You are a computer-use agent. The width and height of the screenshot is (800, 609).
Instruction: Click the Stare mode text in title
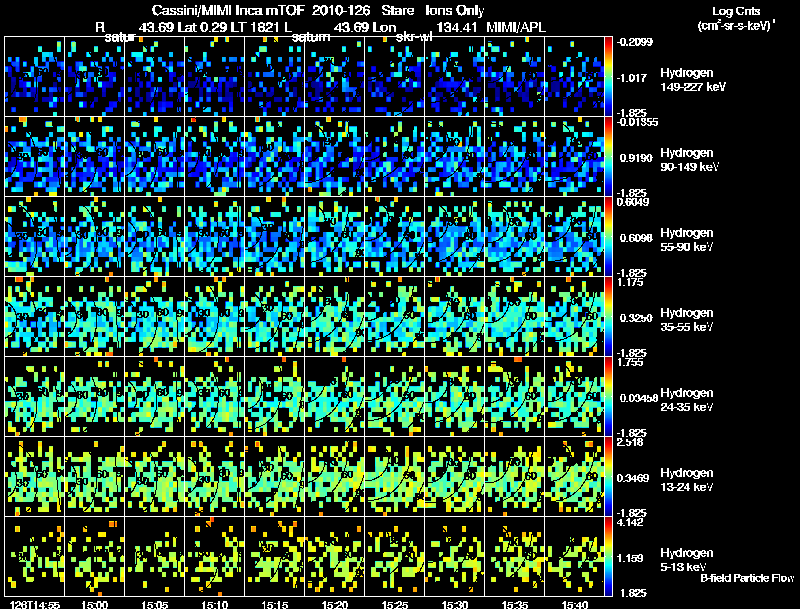point(398,10)
